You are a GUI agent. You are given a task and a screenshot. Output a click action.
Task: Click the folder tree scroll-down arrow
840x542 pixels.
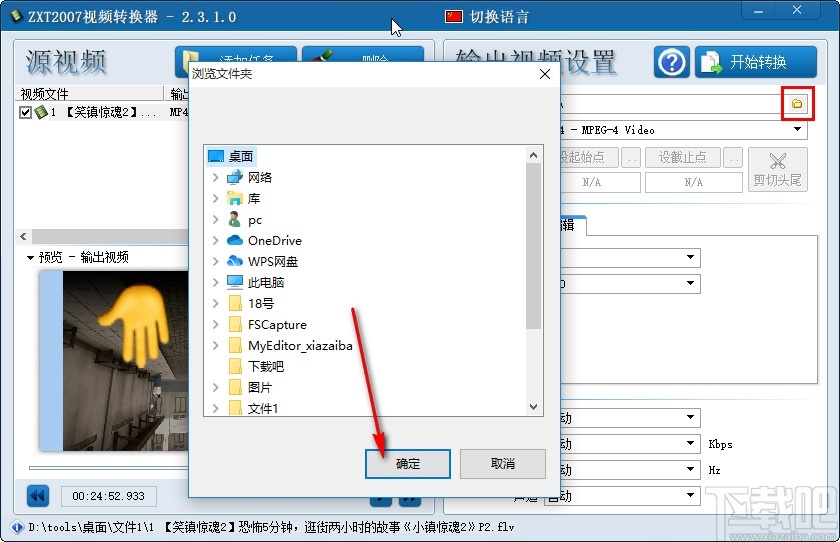(533, 406)
